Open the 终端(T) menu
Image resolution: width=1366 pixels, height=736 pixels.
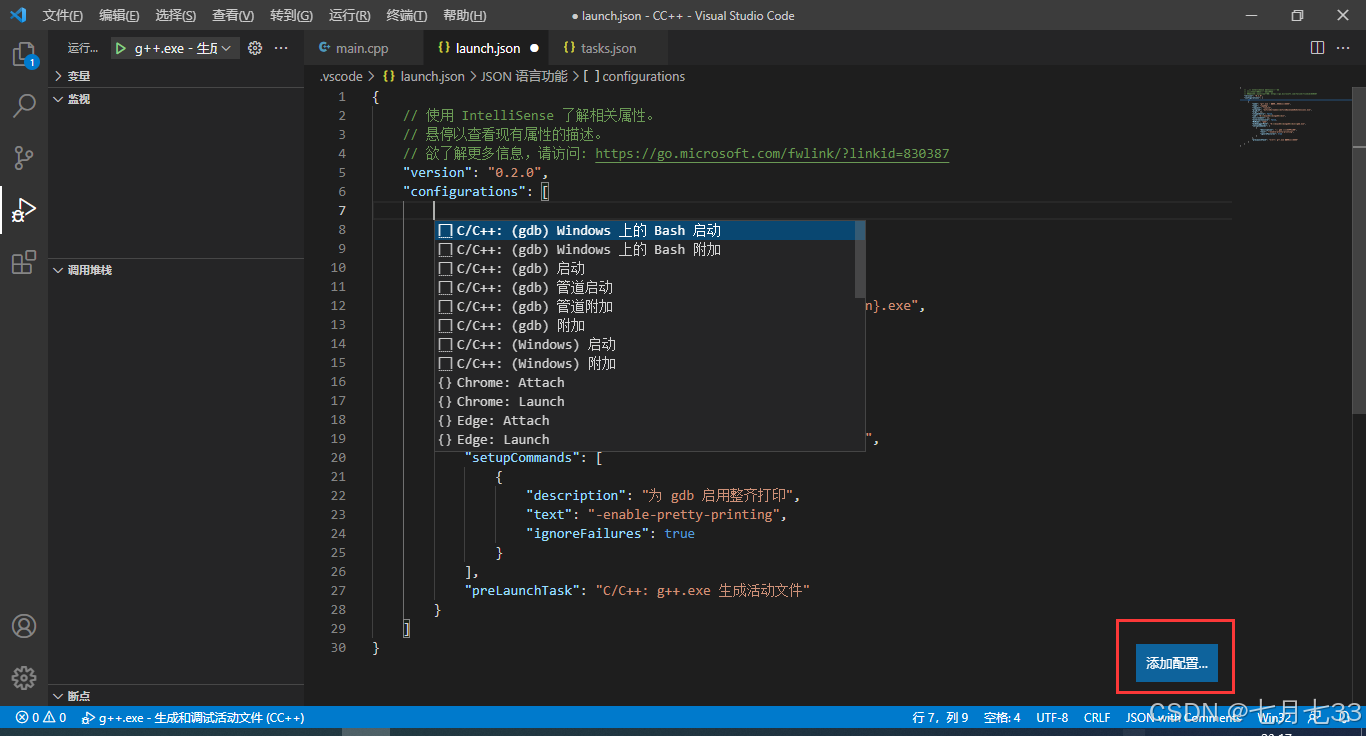pyautogui.click(x=406, y=15)
